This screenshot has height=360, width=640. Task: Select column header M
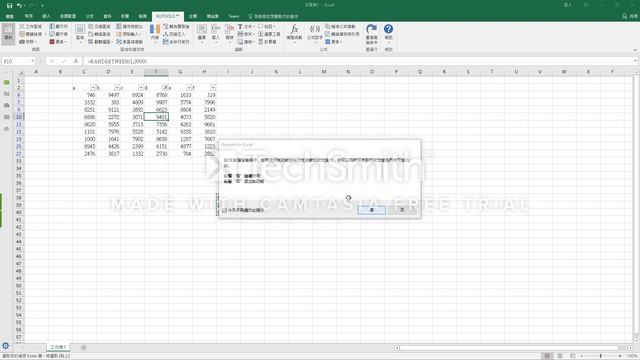(x=324, y=72)
